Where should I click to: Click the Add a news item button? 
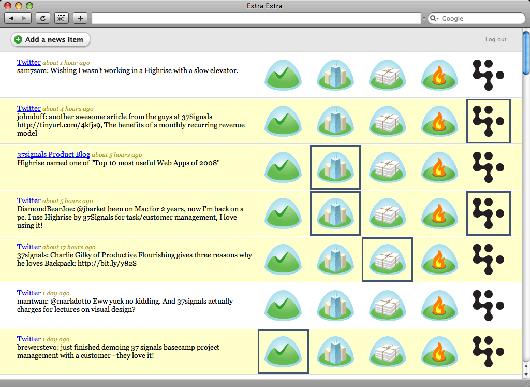(50, 40)
